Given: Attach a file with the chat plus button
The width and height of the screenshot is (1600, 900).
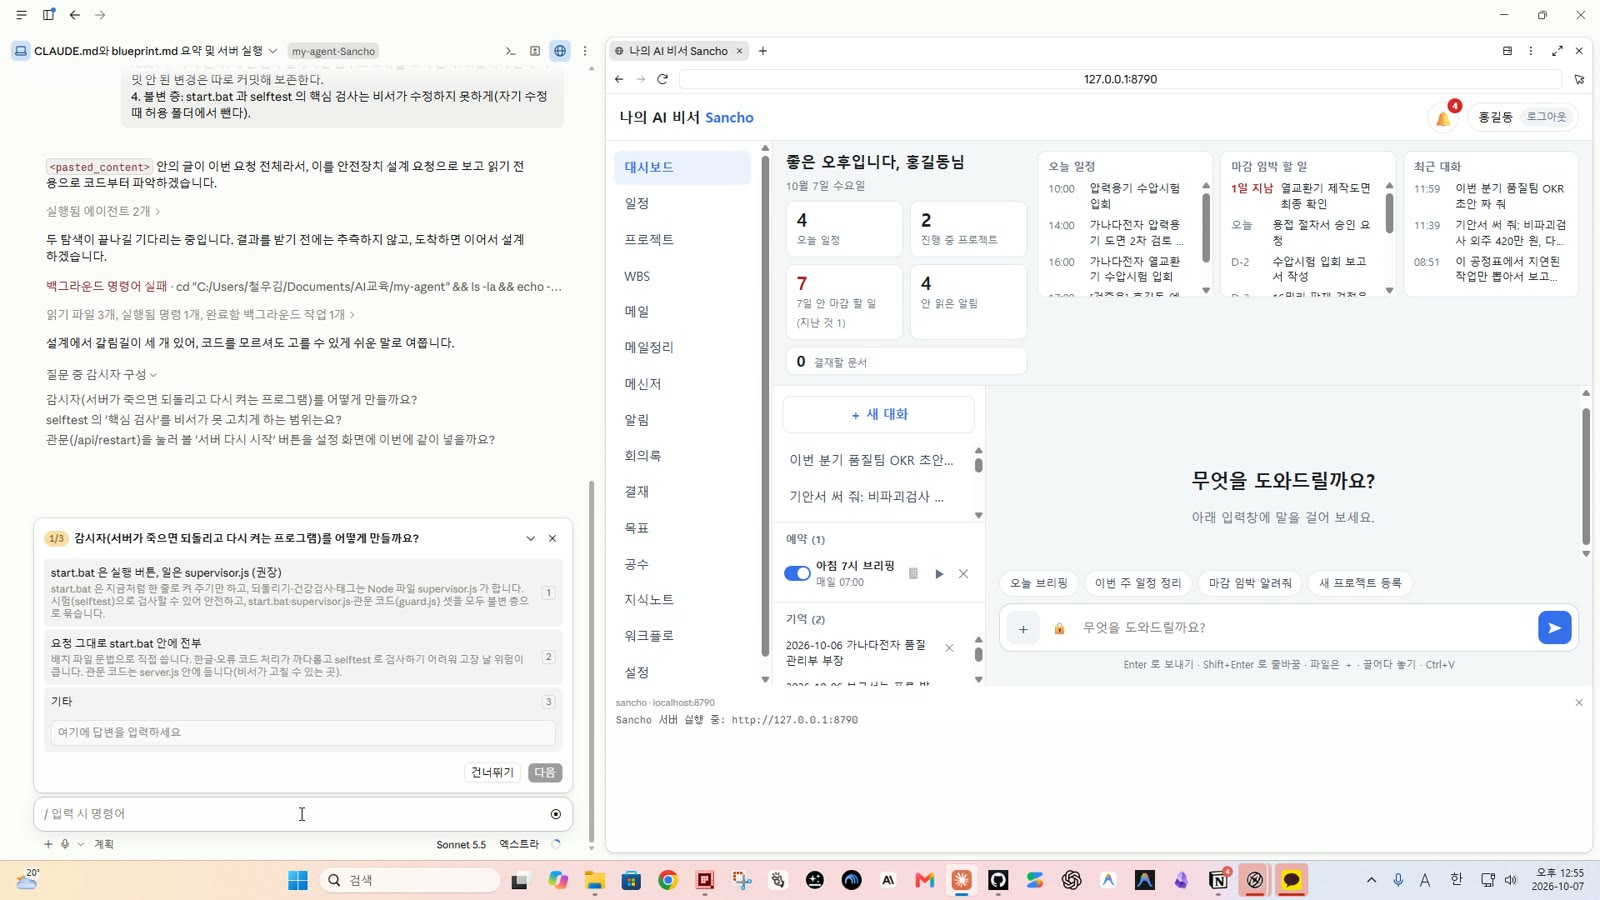Looking at the screenshot, I should click(x=1023, y=629).
